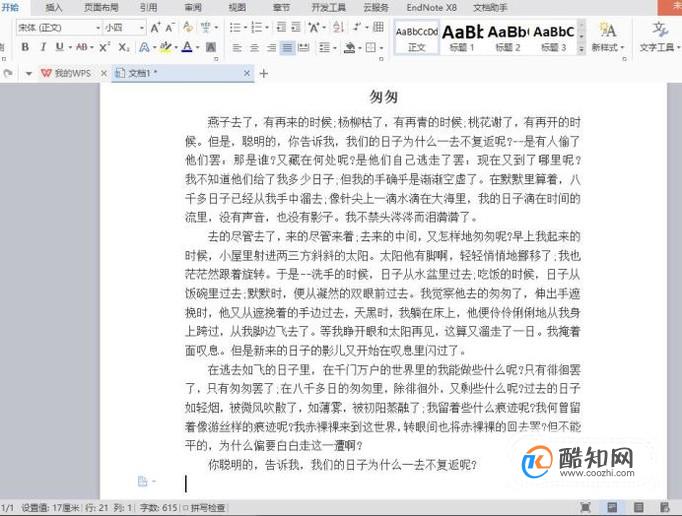Click the insert table grid icon
682x516 pixels.
pos(378,27)
